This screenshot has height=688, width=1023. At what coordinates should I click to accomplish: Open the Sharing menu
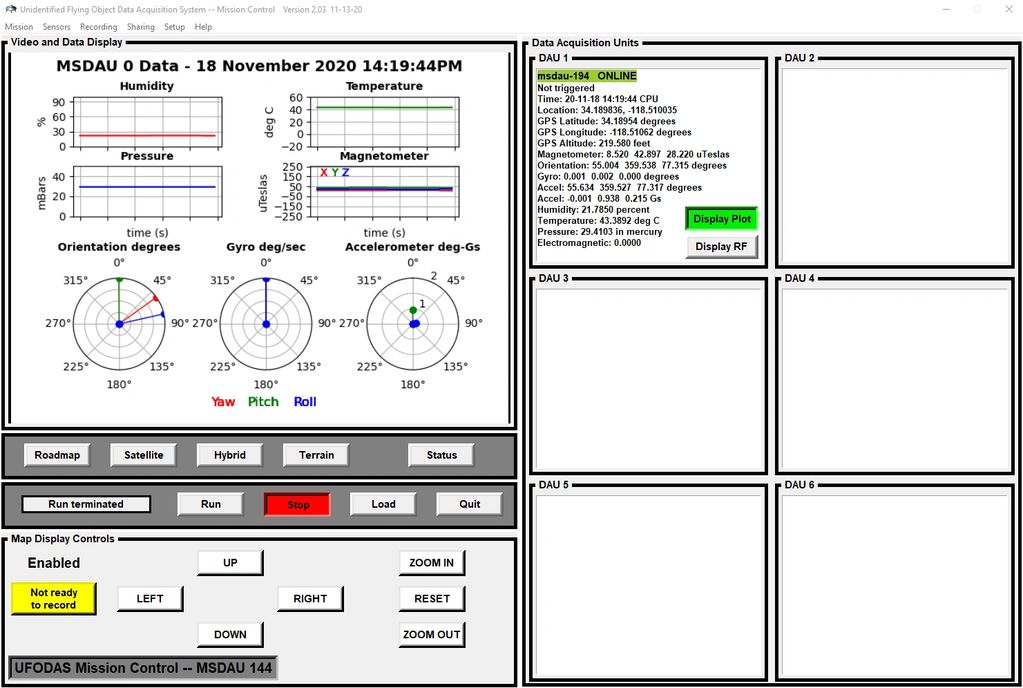[x=141, y=27]
